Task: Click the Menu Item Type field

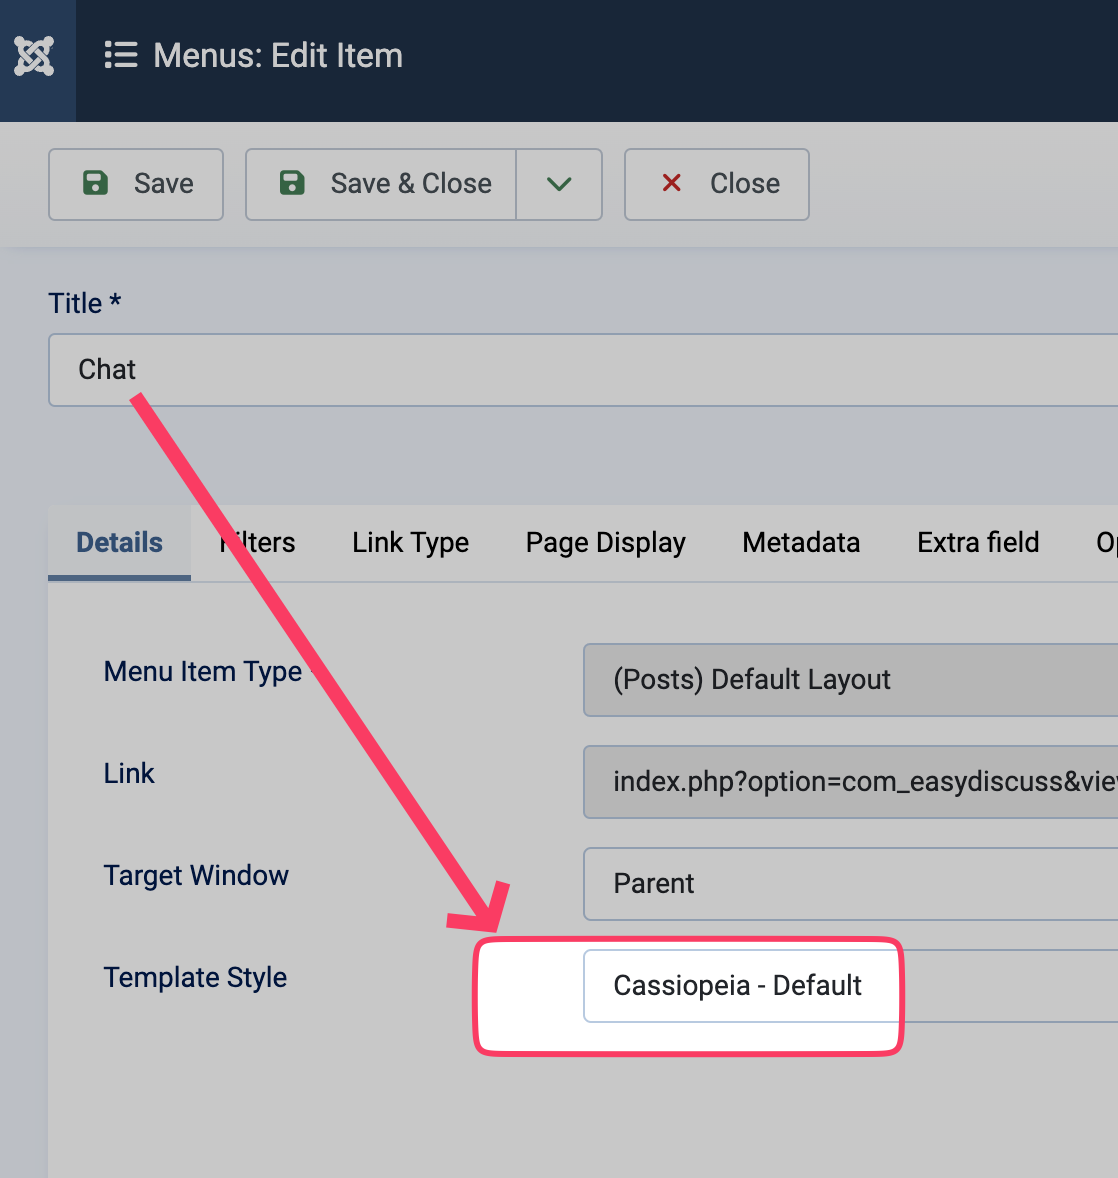Action: click(850, 680)
